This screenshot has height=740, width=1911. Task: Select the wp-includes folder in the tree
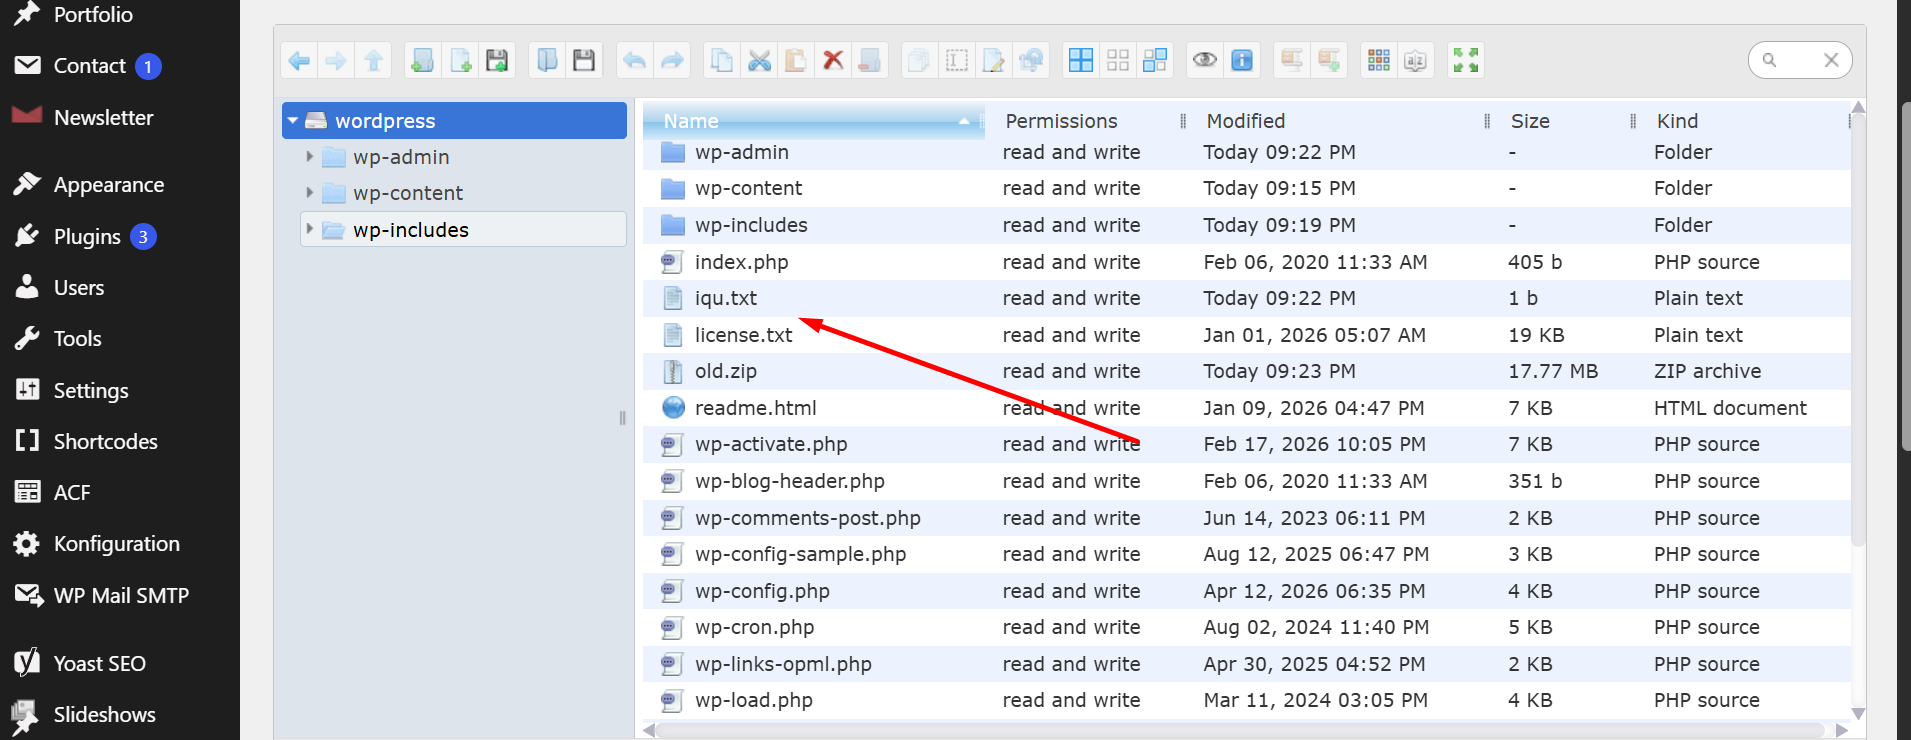coord(464,230)
